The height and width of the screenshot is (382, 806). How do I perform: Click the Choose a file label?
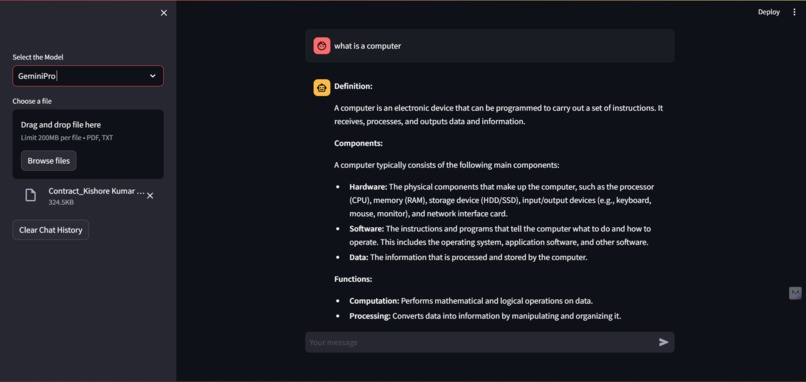coord(32,101)
